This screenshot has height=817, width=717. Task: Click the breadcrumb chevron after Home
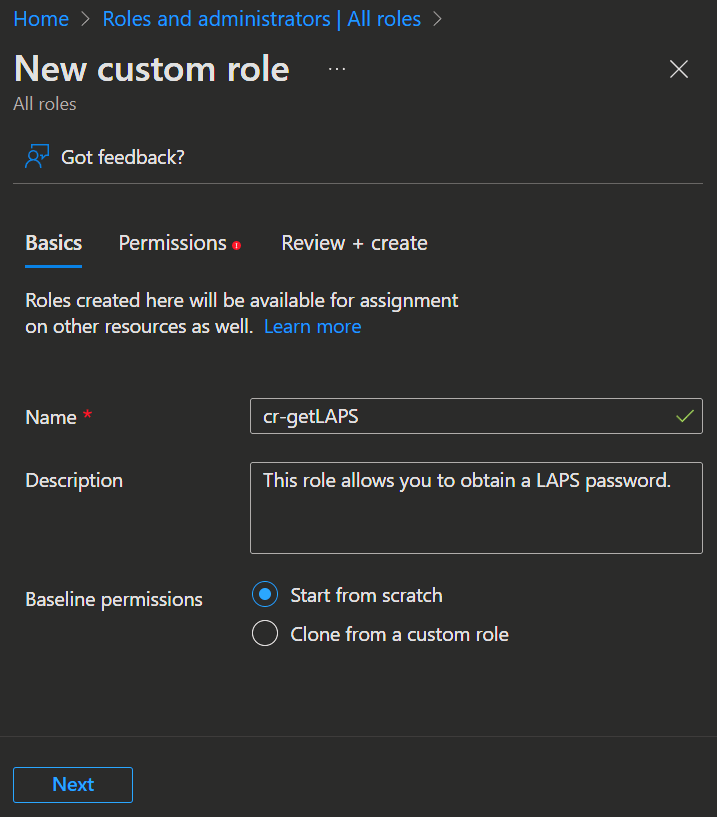(x=86, y=19)
